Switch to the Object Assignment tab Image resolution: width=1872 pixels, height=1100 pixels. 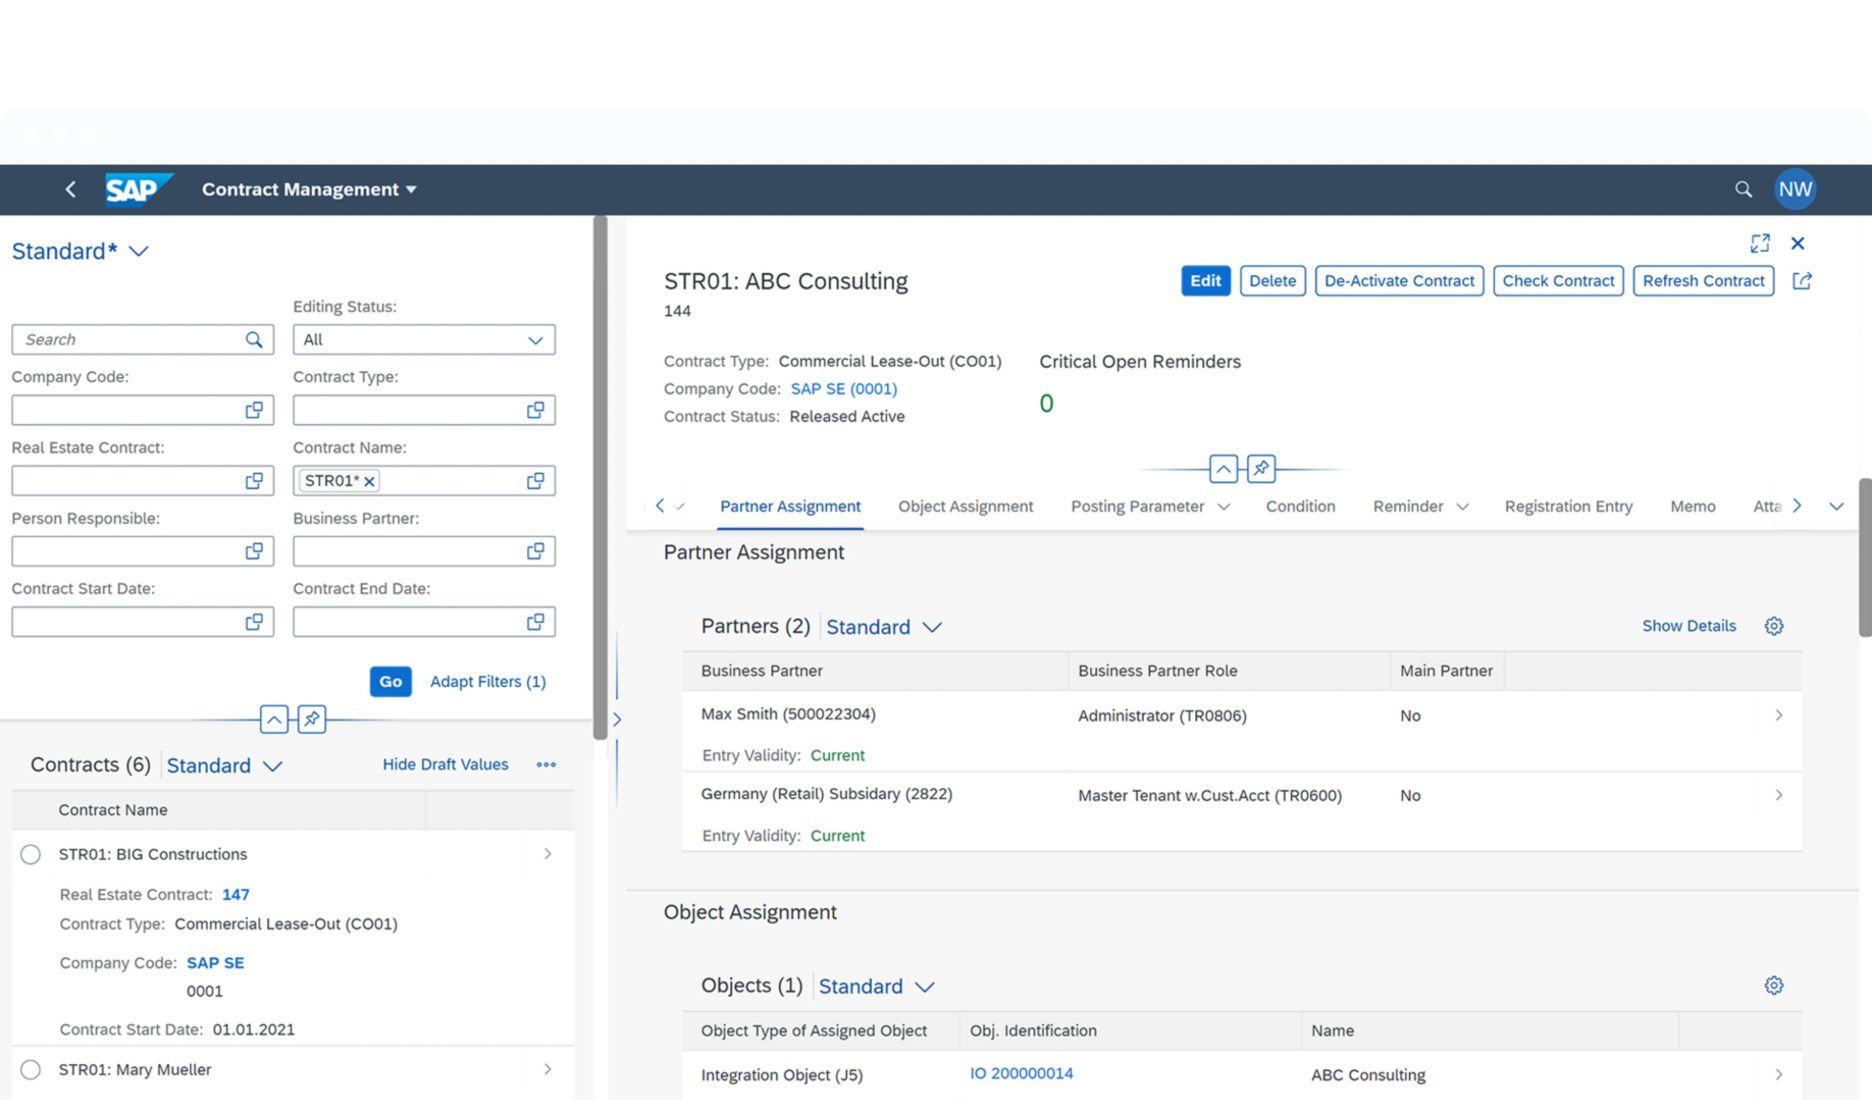965,506
